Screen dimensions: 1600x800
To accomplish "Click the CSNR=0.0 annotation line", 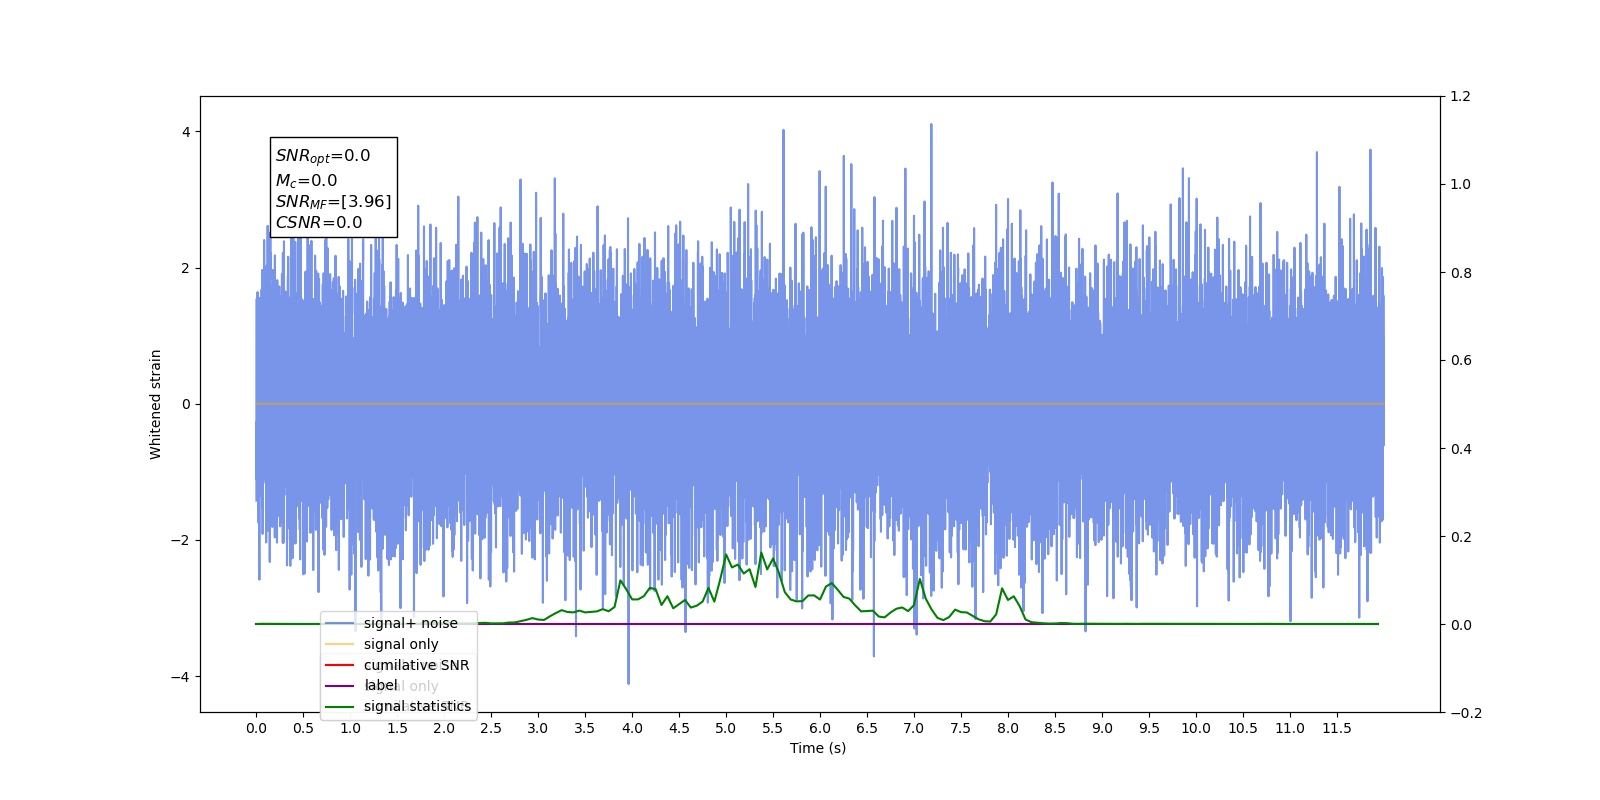I will (x=319, y=223).
